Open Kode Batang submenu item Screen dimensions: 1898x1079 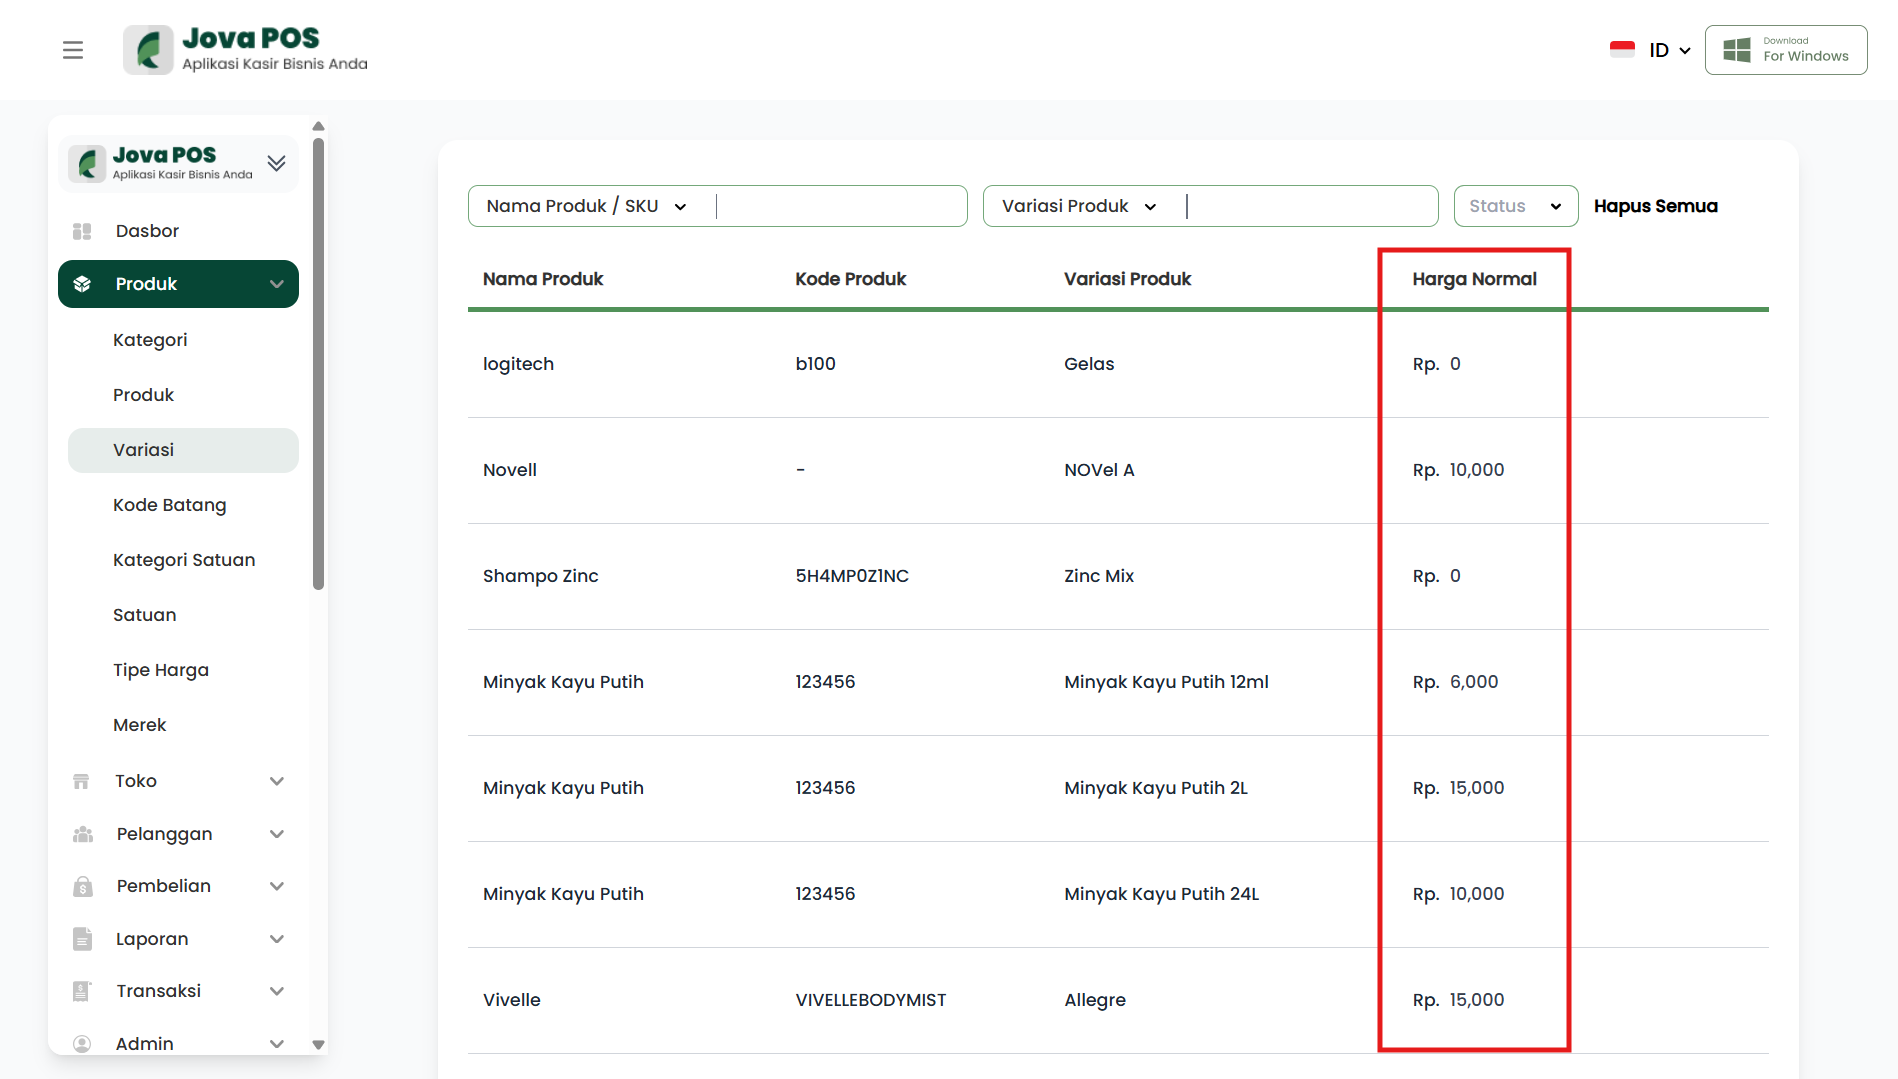tap(170, 505)
